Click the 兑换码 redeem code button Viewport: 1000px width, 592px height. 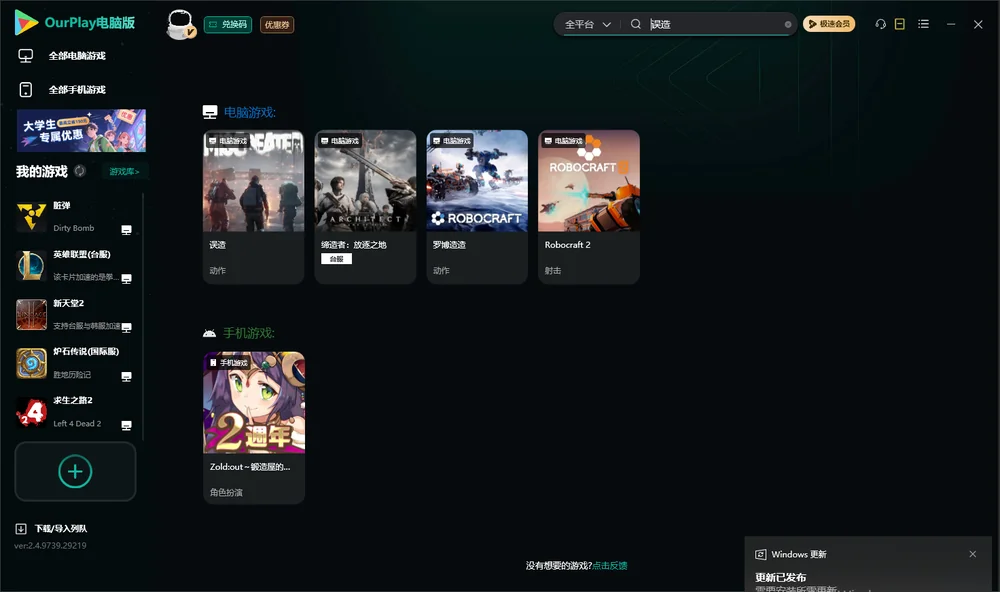[x=228, y=24]
